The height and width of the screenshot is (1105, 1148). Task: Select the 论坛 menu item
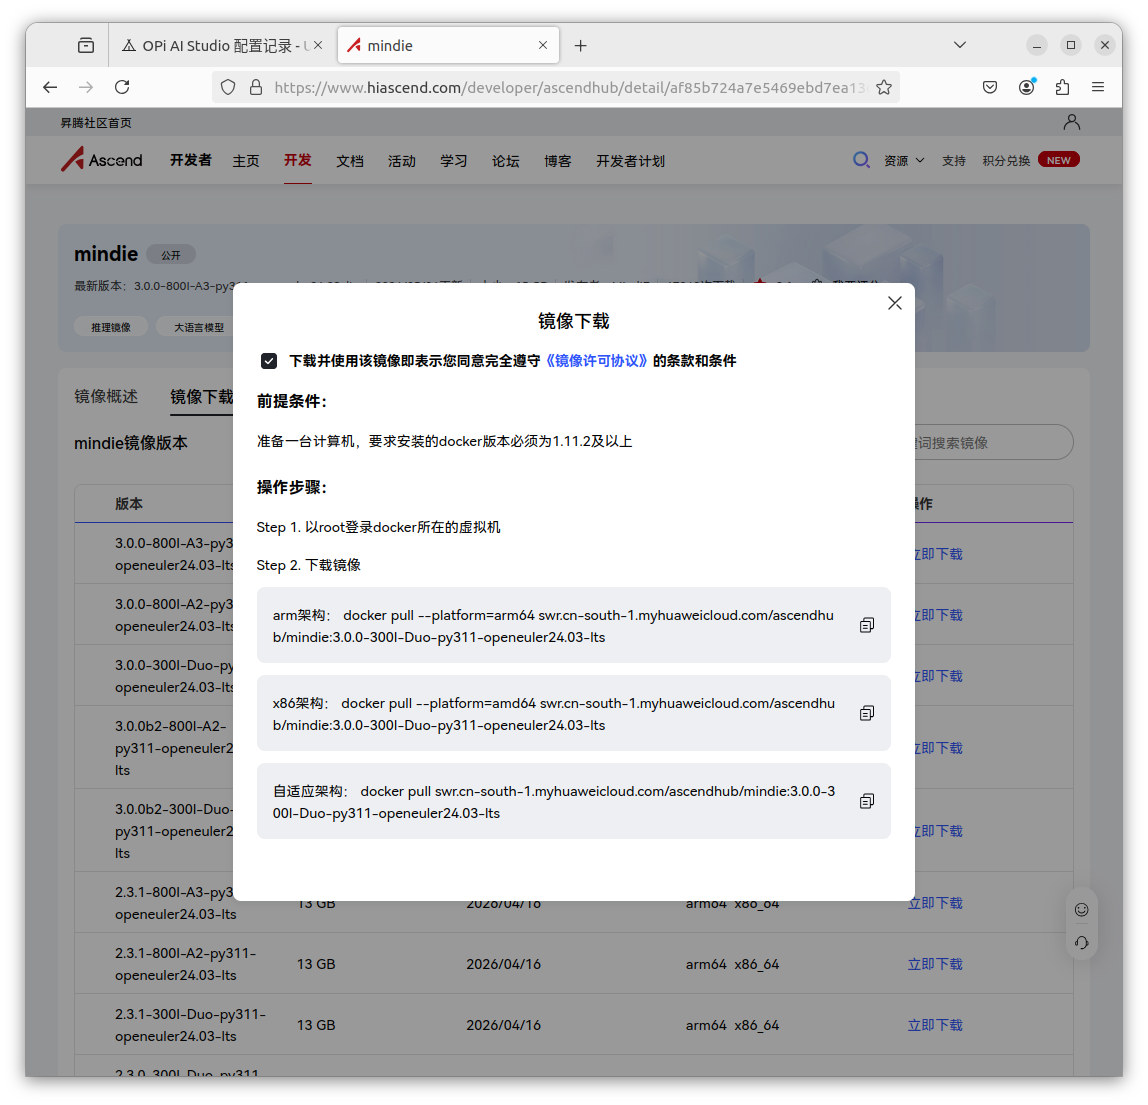tap(506, 161)
